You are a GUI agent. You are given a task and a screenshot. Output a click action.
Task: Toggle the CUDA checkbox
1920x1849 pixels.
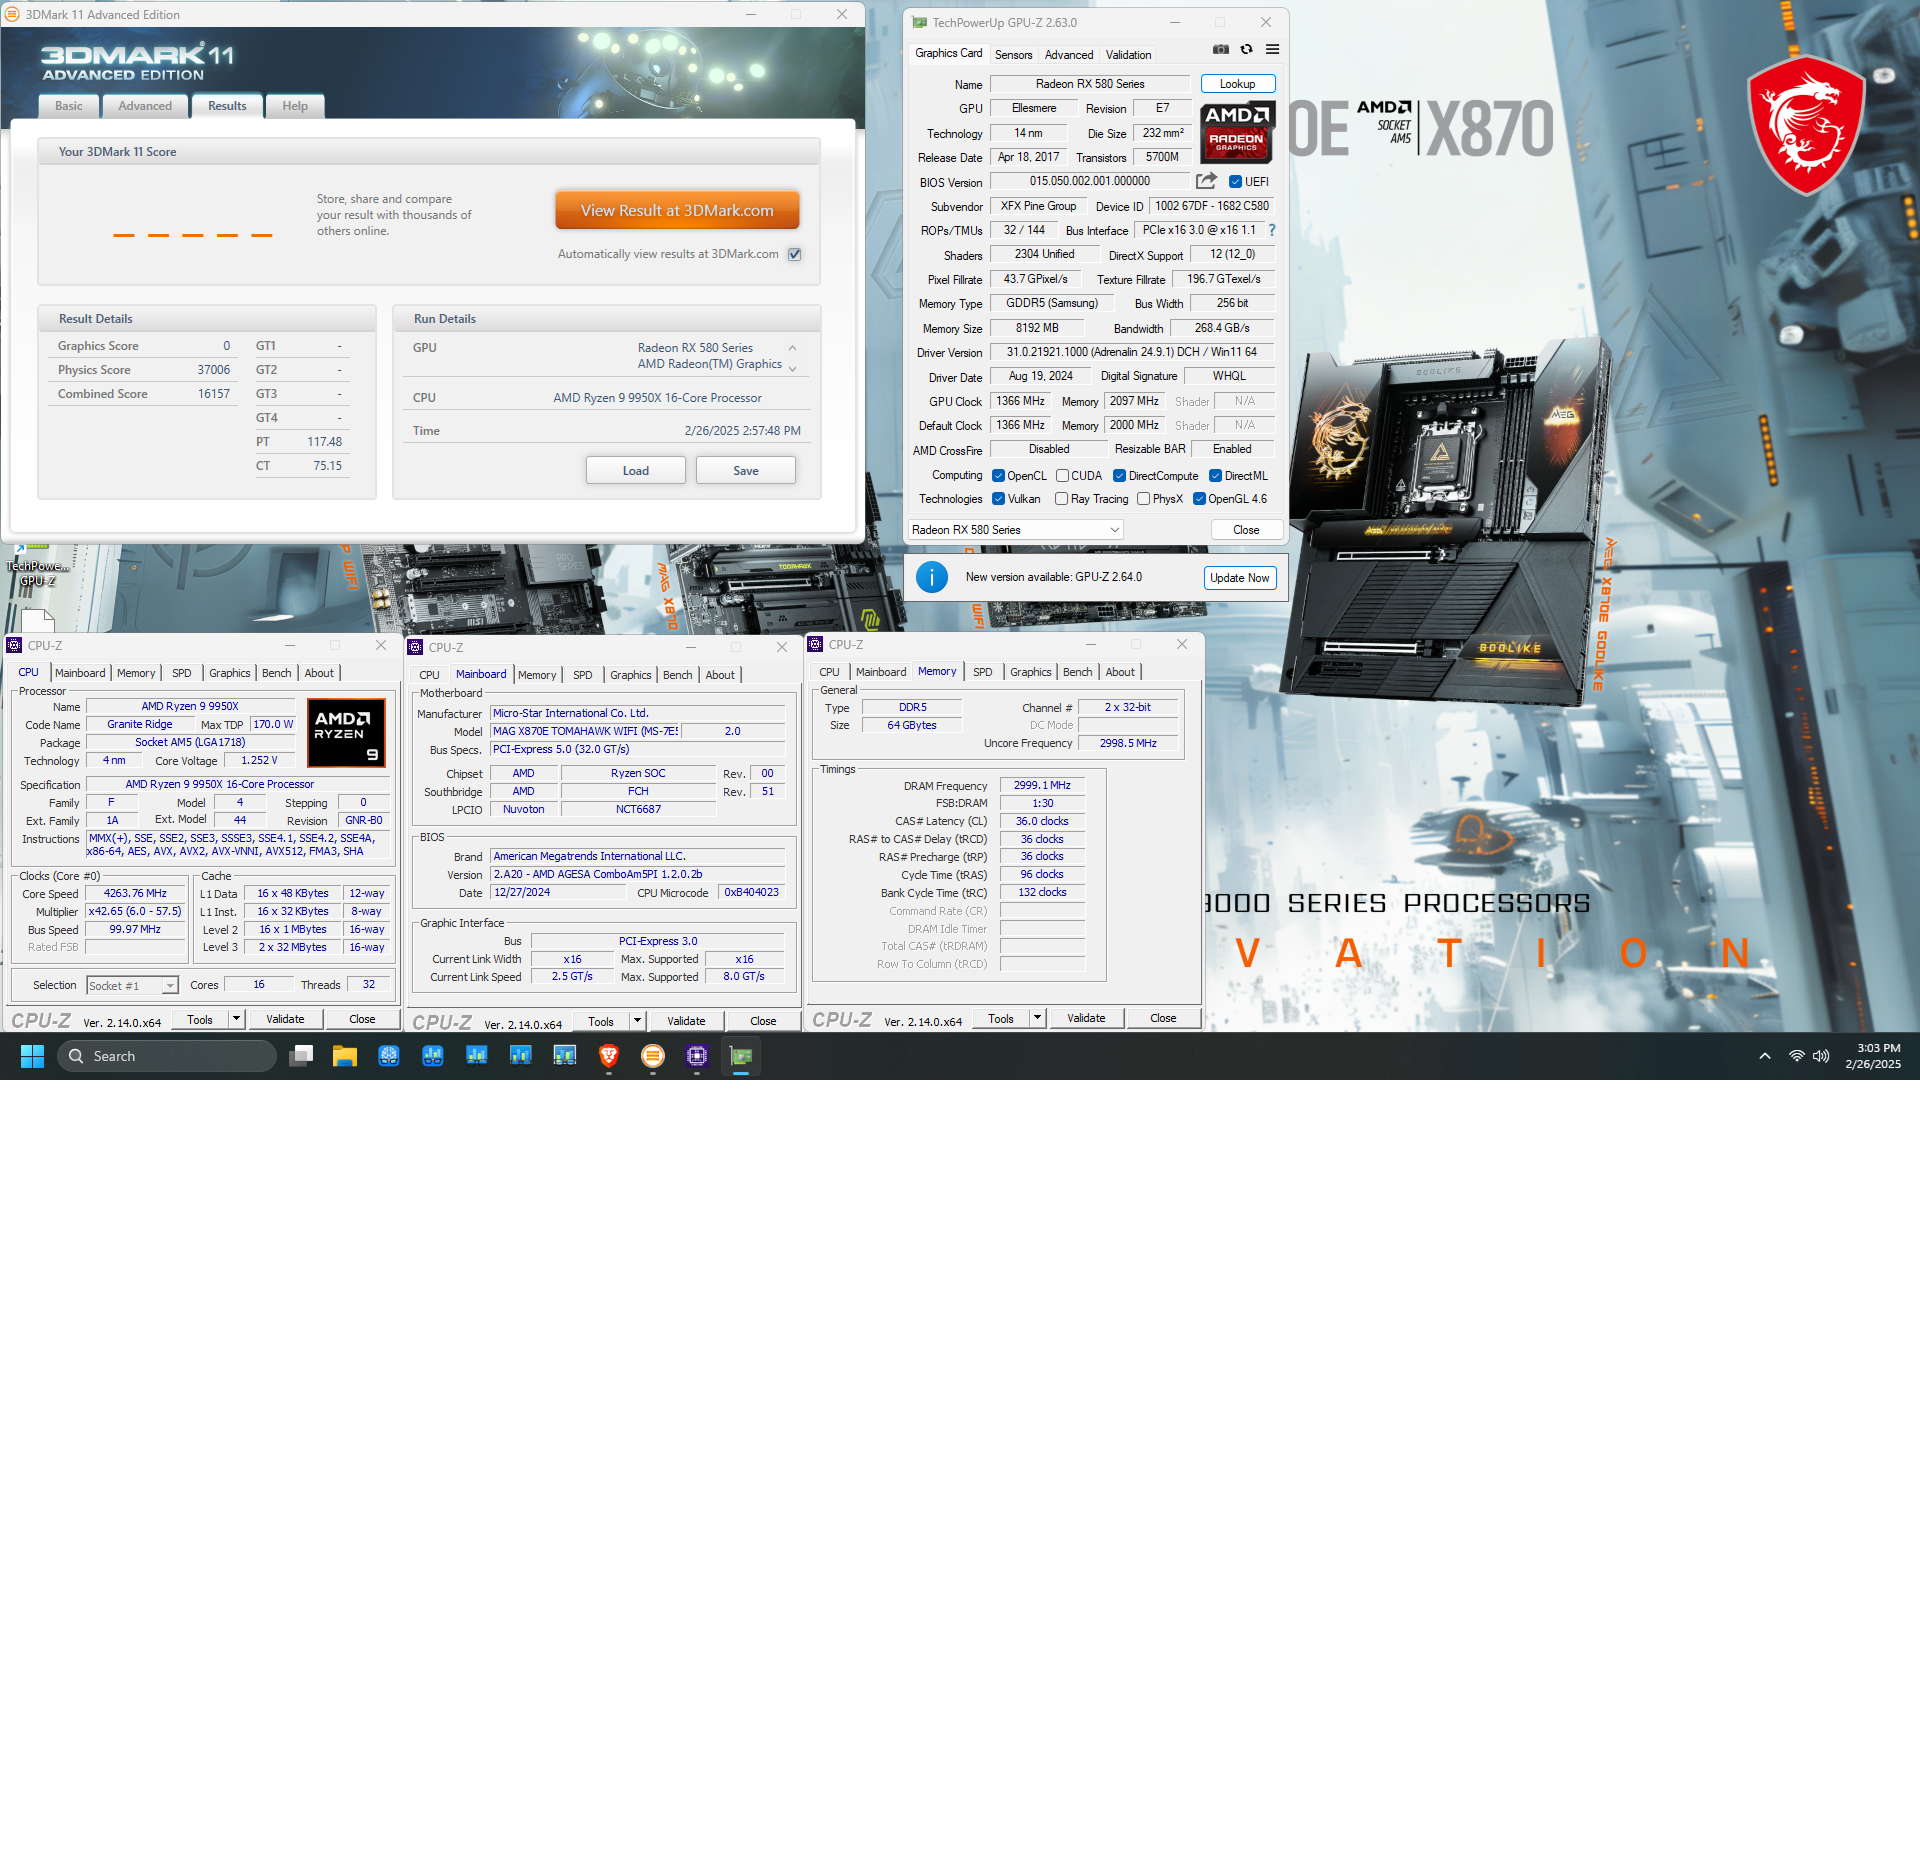pyautogui.click(x=1063, y=476)
